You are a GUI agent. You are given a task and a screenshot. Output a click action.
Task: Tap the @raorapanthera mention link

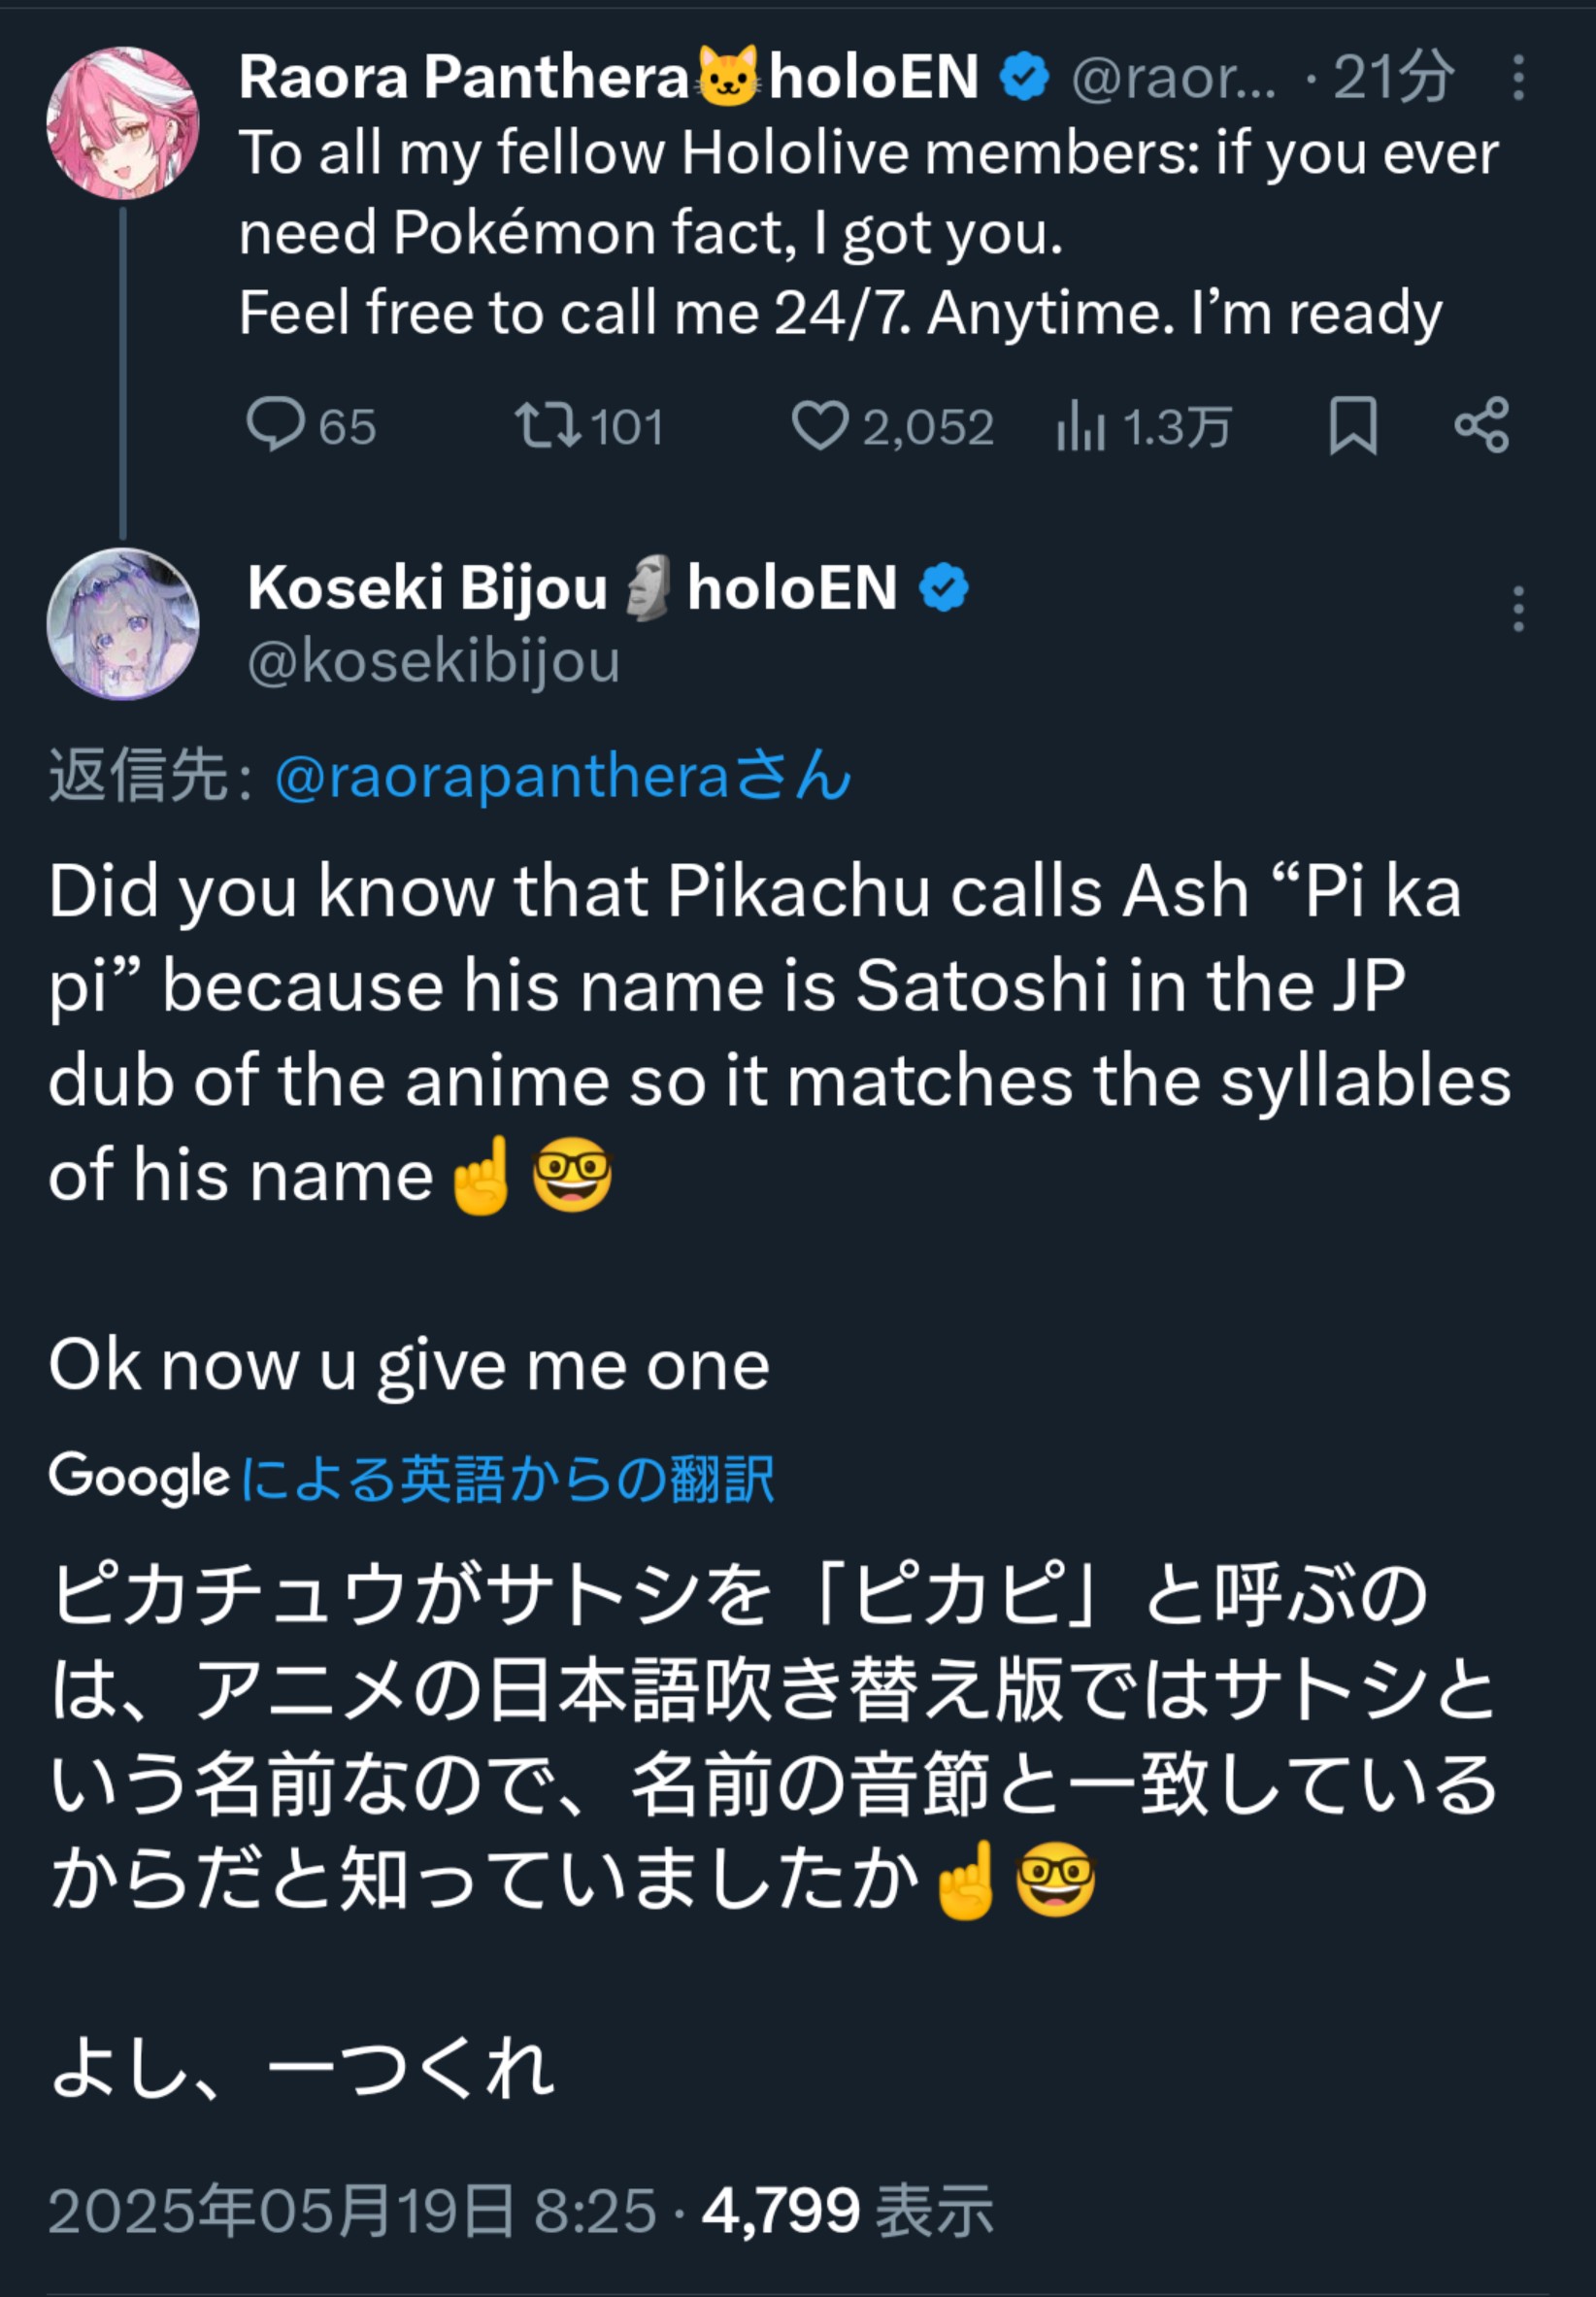point(563,776)
